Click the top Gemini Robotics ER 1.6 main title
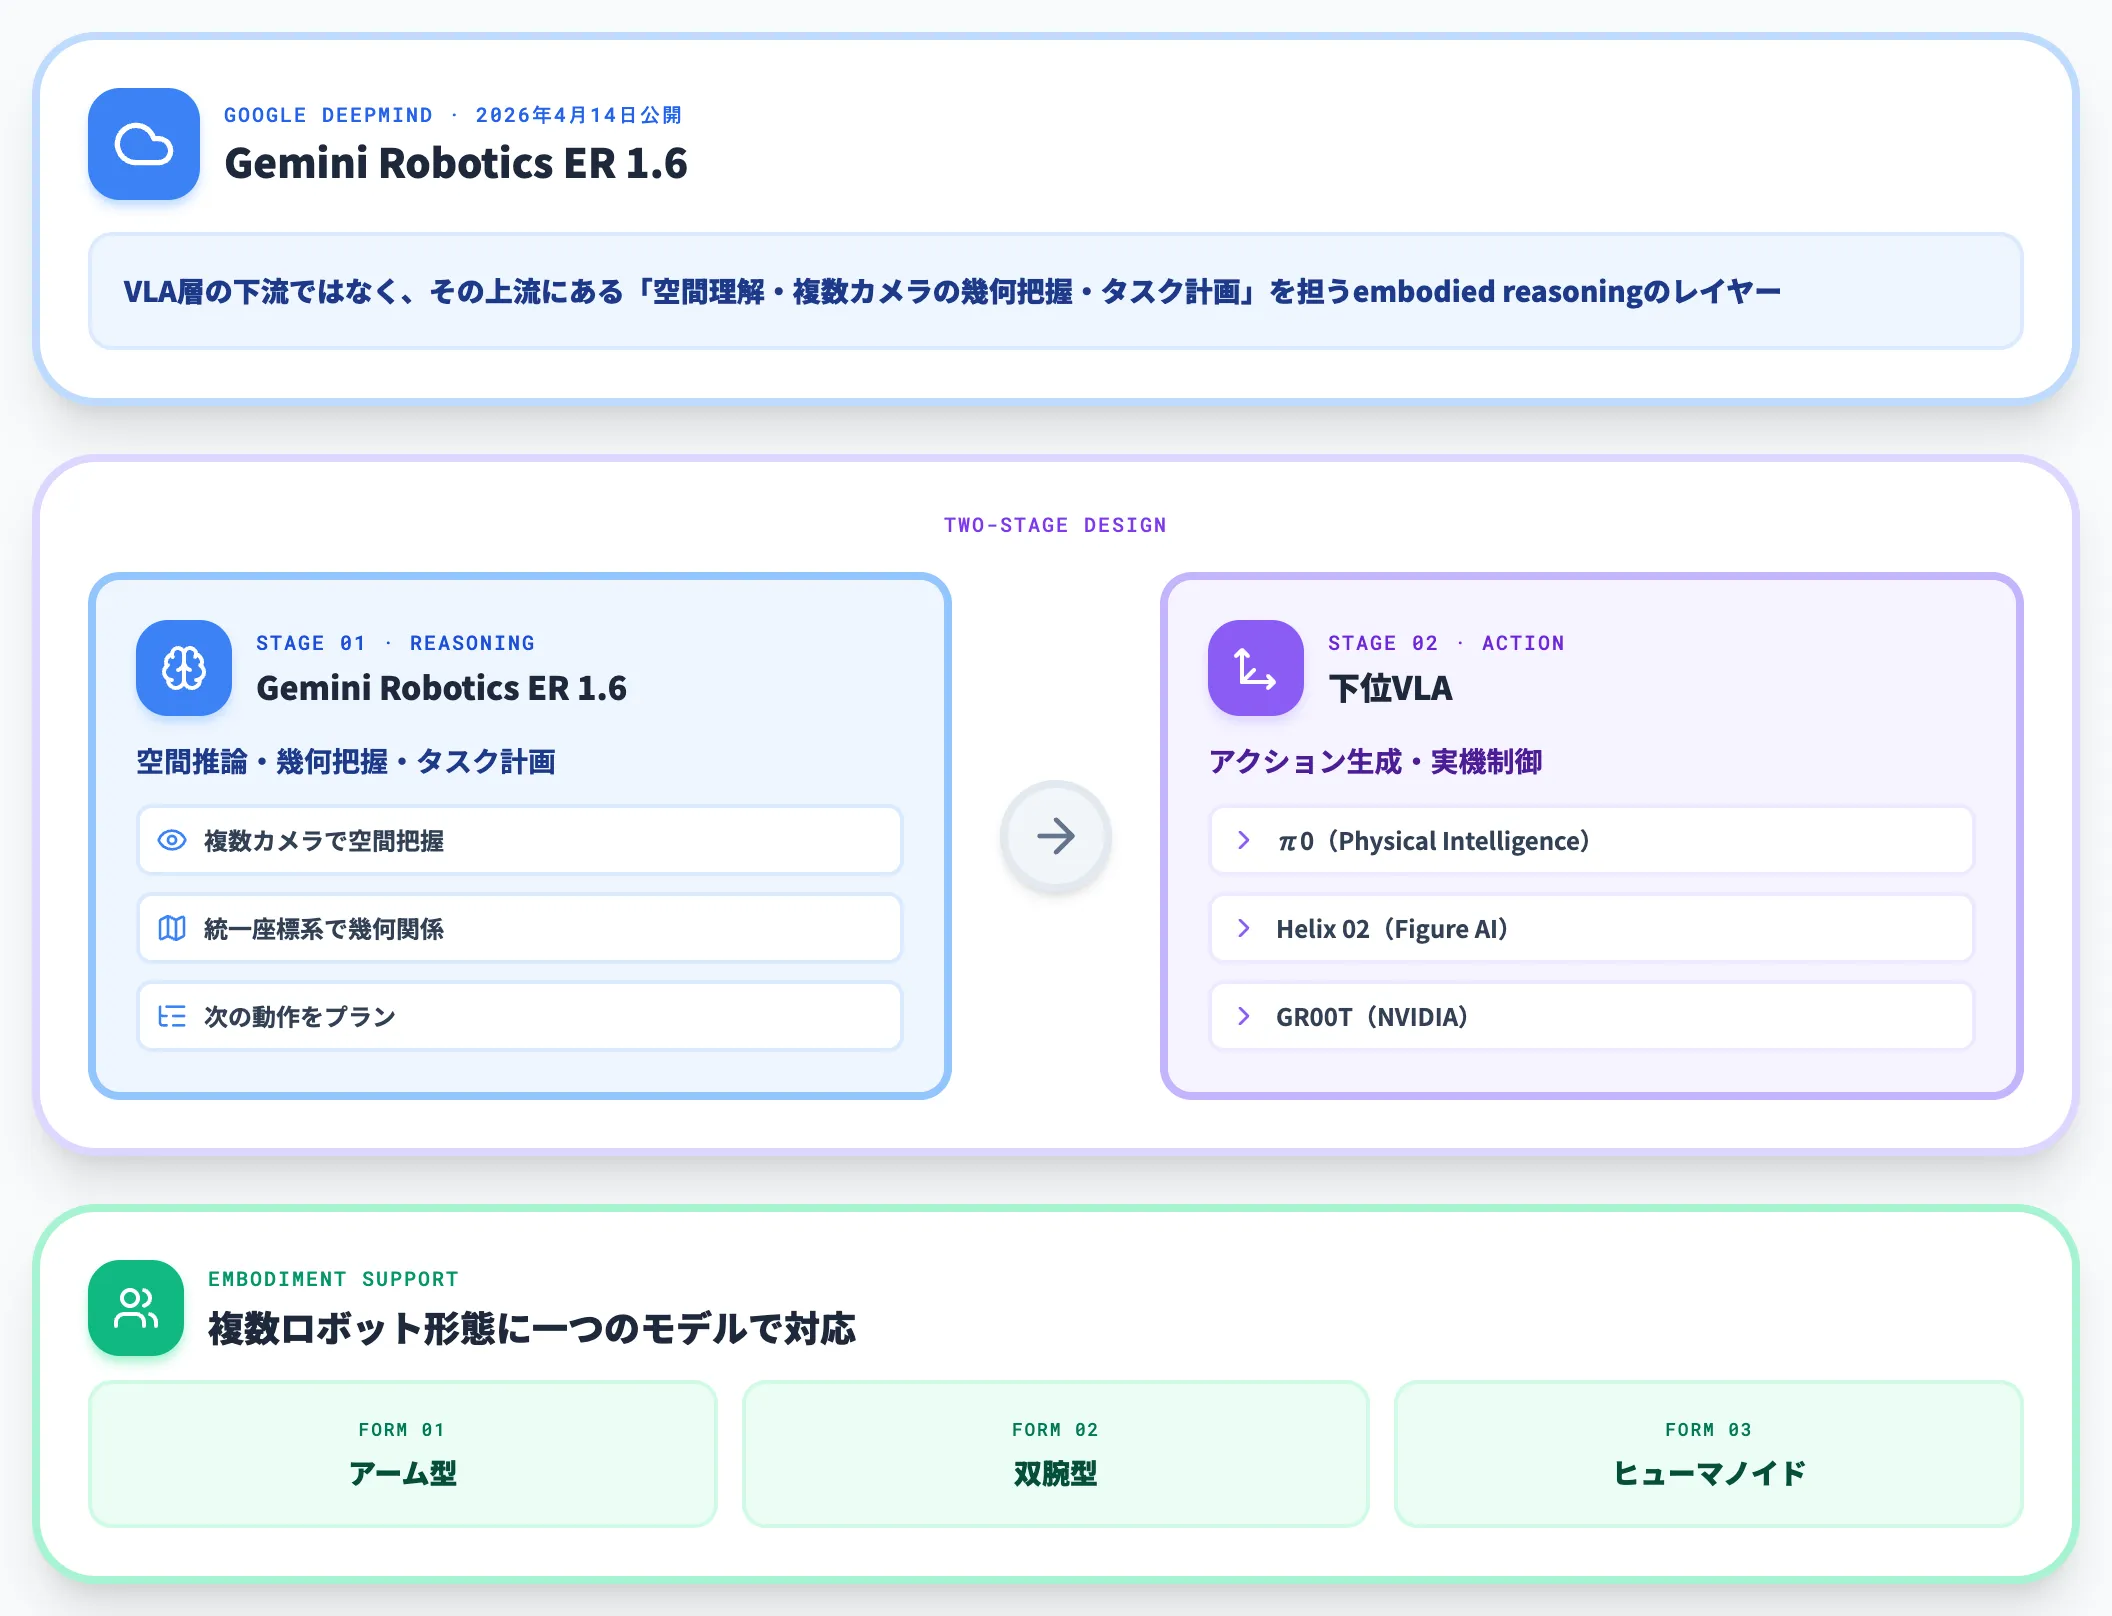The image size is (2112, 1616). coord(456,163)
